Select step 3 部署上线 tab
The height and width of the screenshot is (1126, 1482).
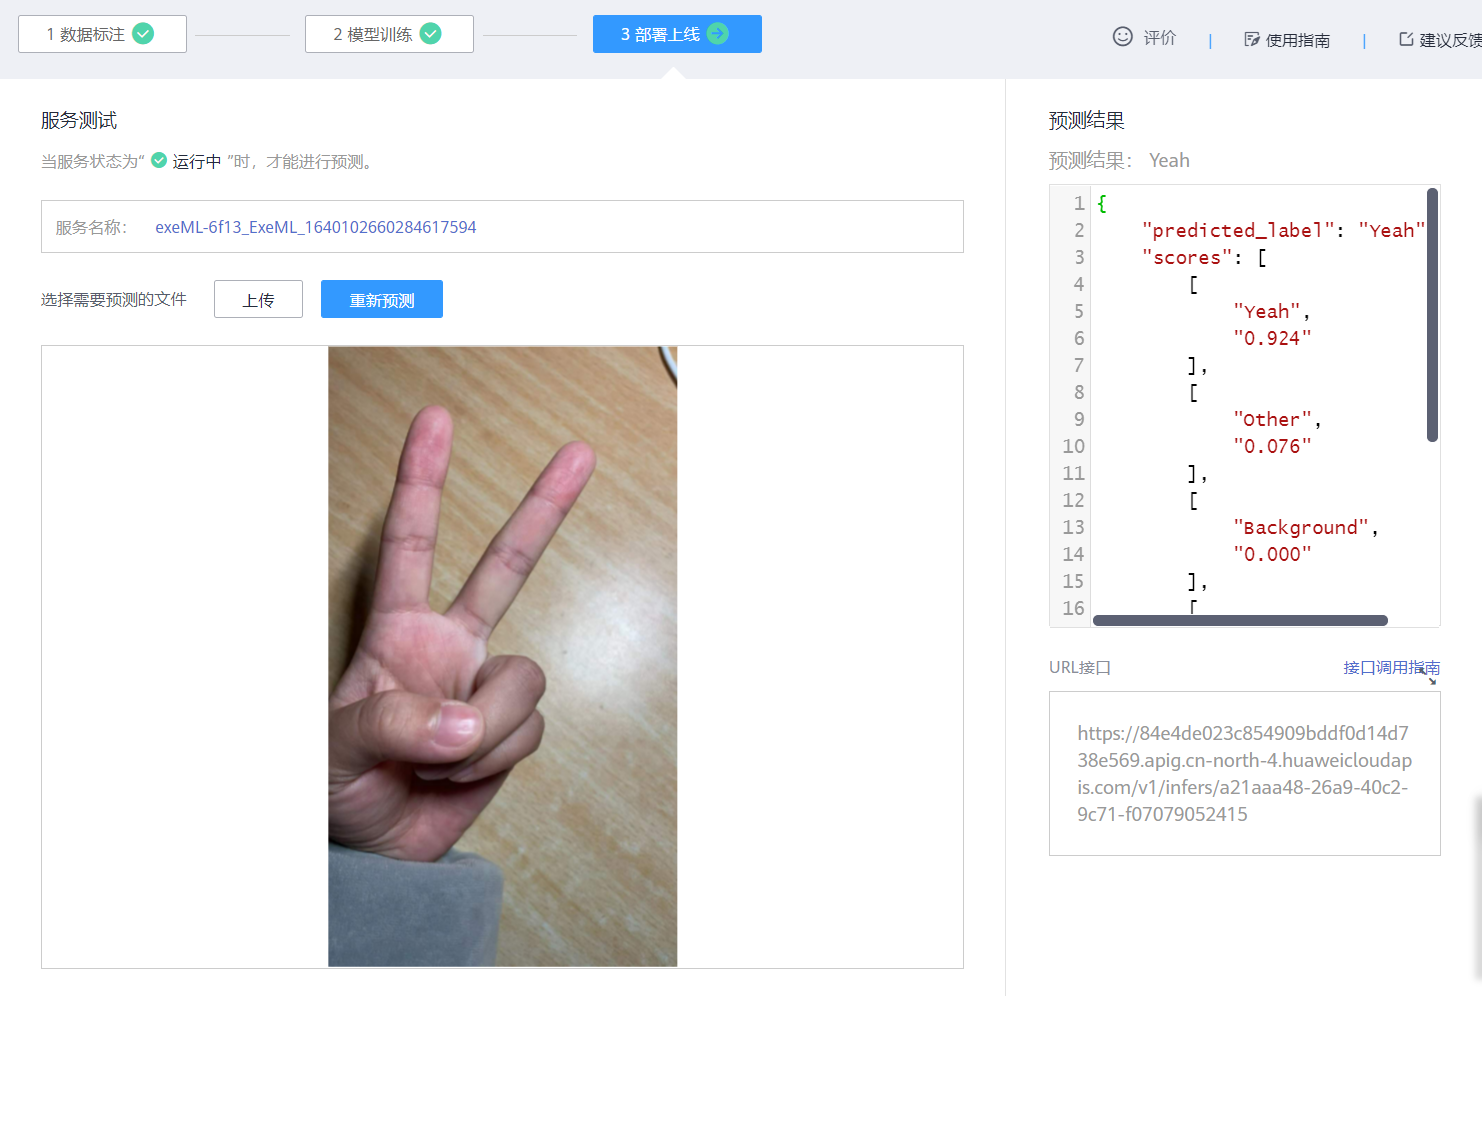677,34
